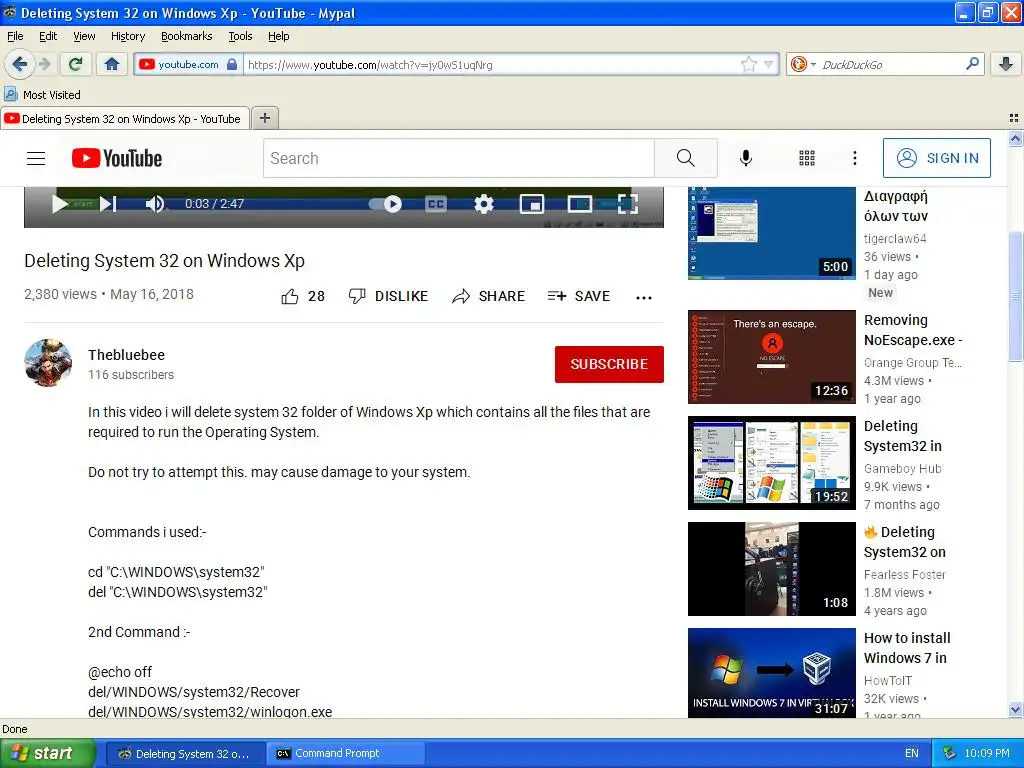The image size is (1024, 768).
Task: Open the Gameboy Hub 19:52 video thumbnail
Action: click(x=772, y=463)
